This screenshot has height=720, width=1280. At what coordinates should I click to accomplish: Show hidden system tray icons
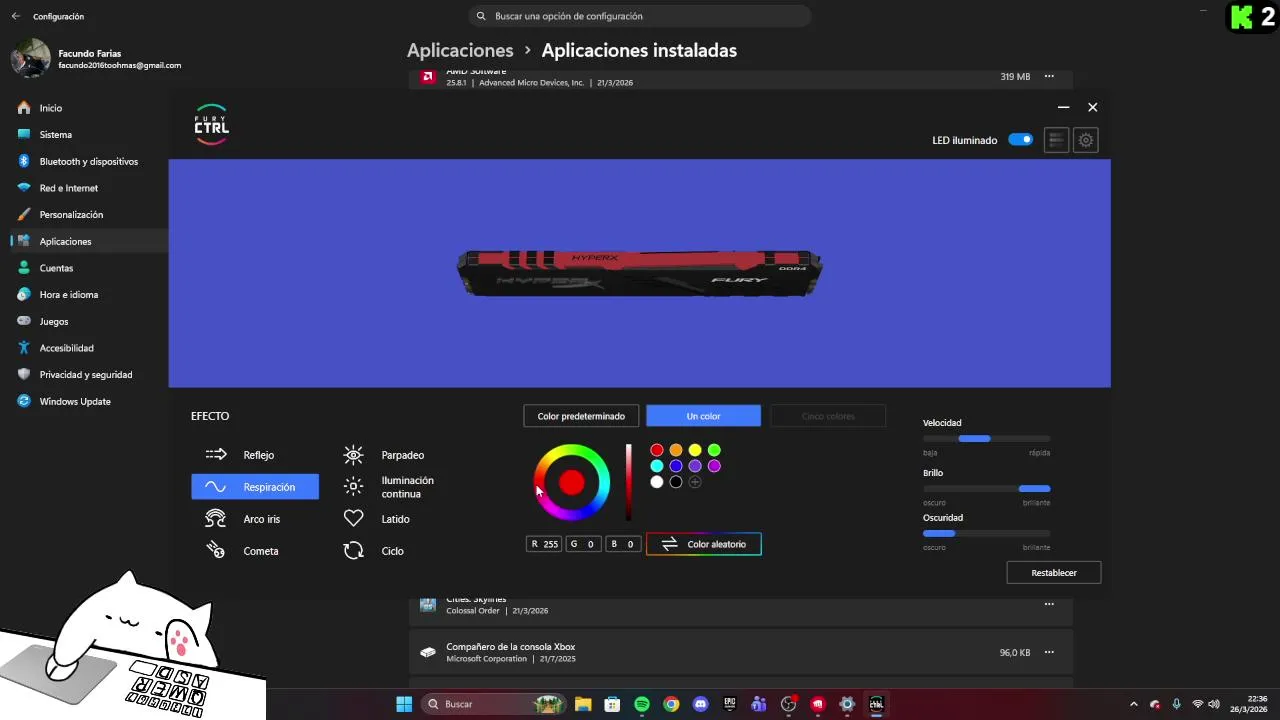coord(1133,704)
